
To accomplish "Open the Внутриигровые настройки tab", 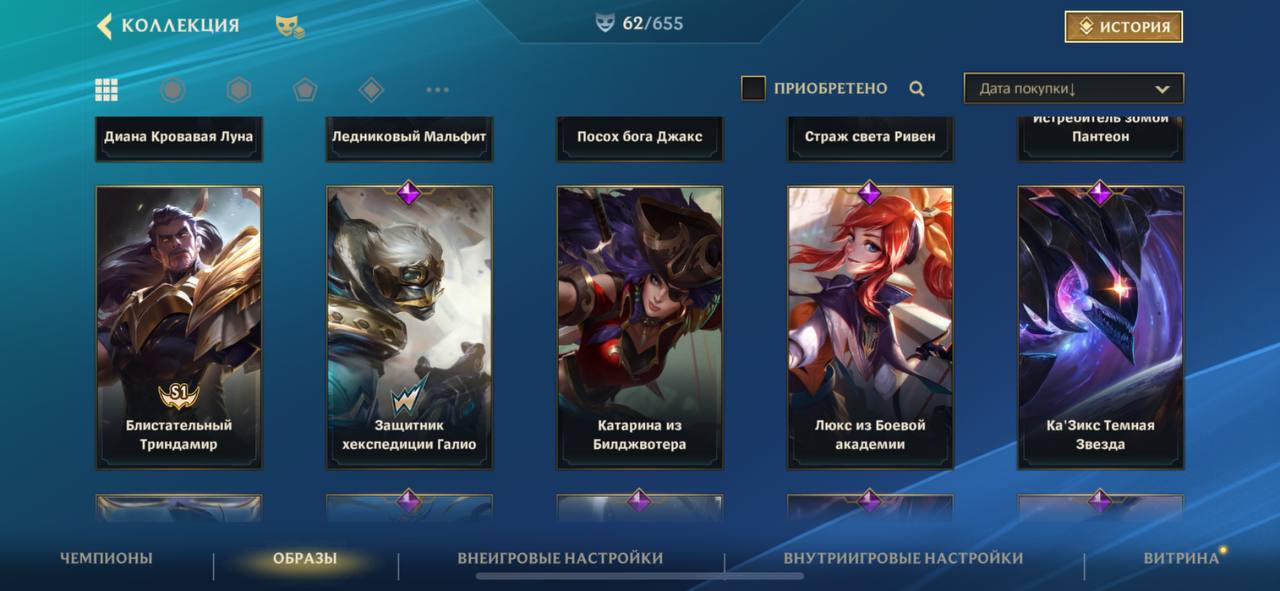I will pos(903,558).
